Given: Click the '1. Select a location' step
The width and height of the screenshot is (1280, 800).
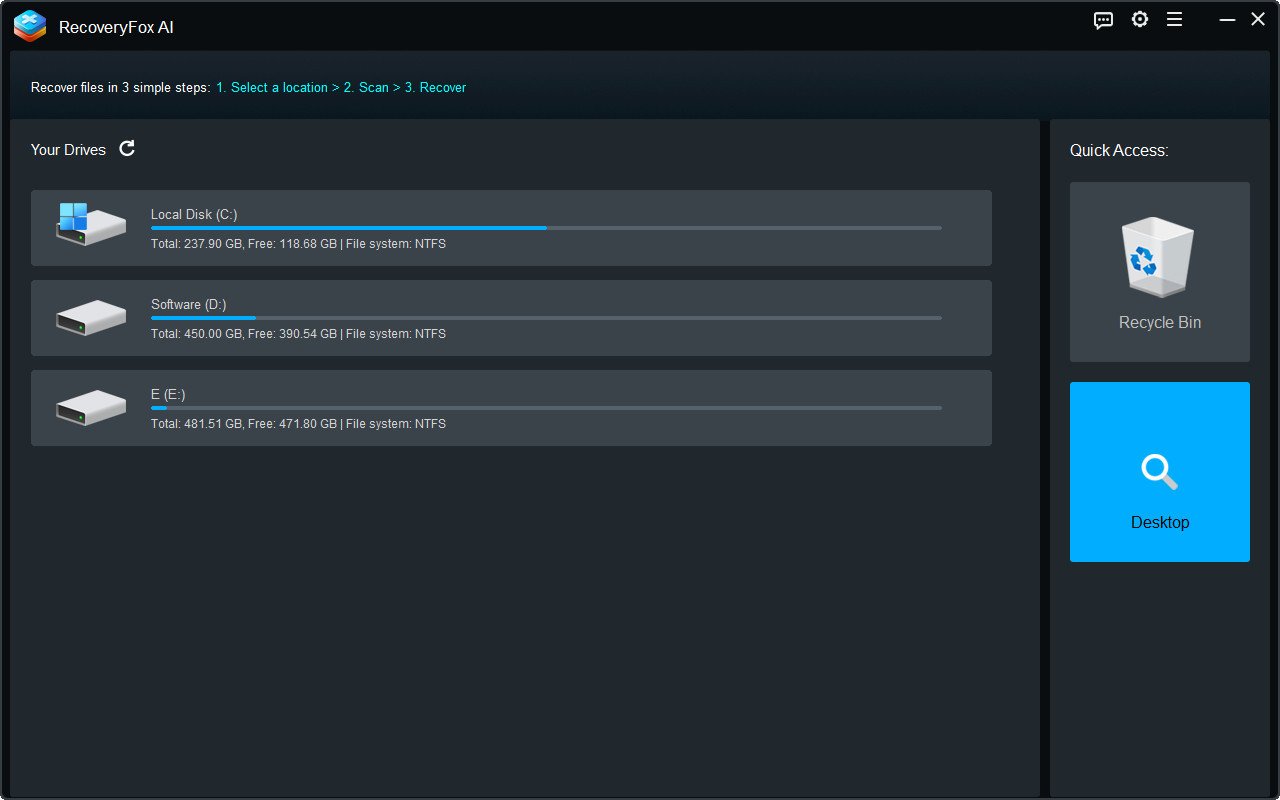Looking at the screenshot, I should pyautogui.click(x=272, y=87).
